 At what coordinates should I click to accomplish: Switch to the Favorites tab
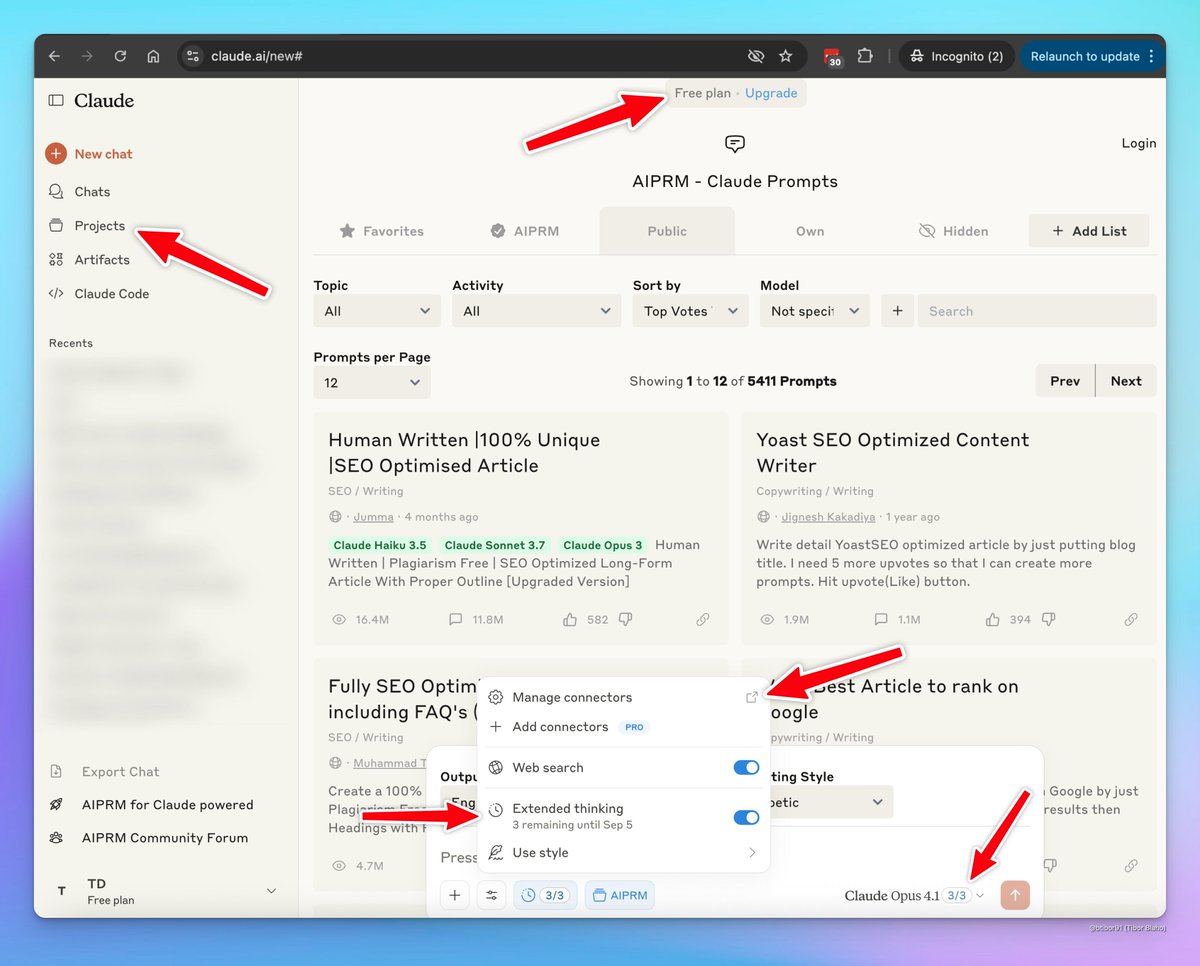[381, 231]
